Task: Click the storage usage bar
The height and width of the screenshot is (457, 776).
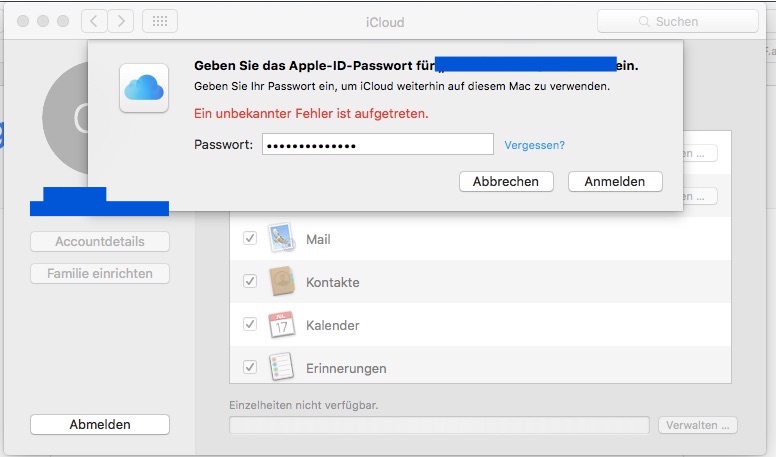Action: pos(439,425)
